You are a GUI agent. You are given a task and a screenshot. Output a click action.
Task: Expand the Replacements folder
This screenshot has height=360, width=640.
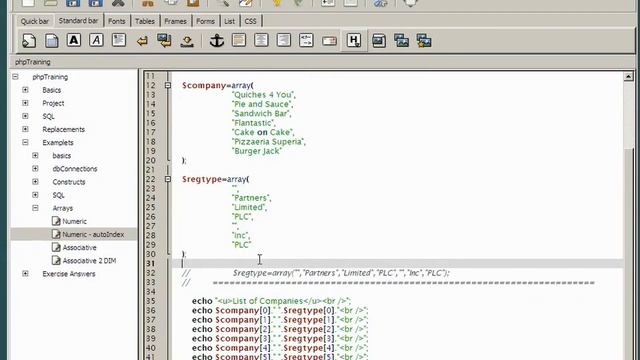point(25,129)
